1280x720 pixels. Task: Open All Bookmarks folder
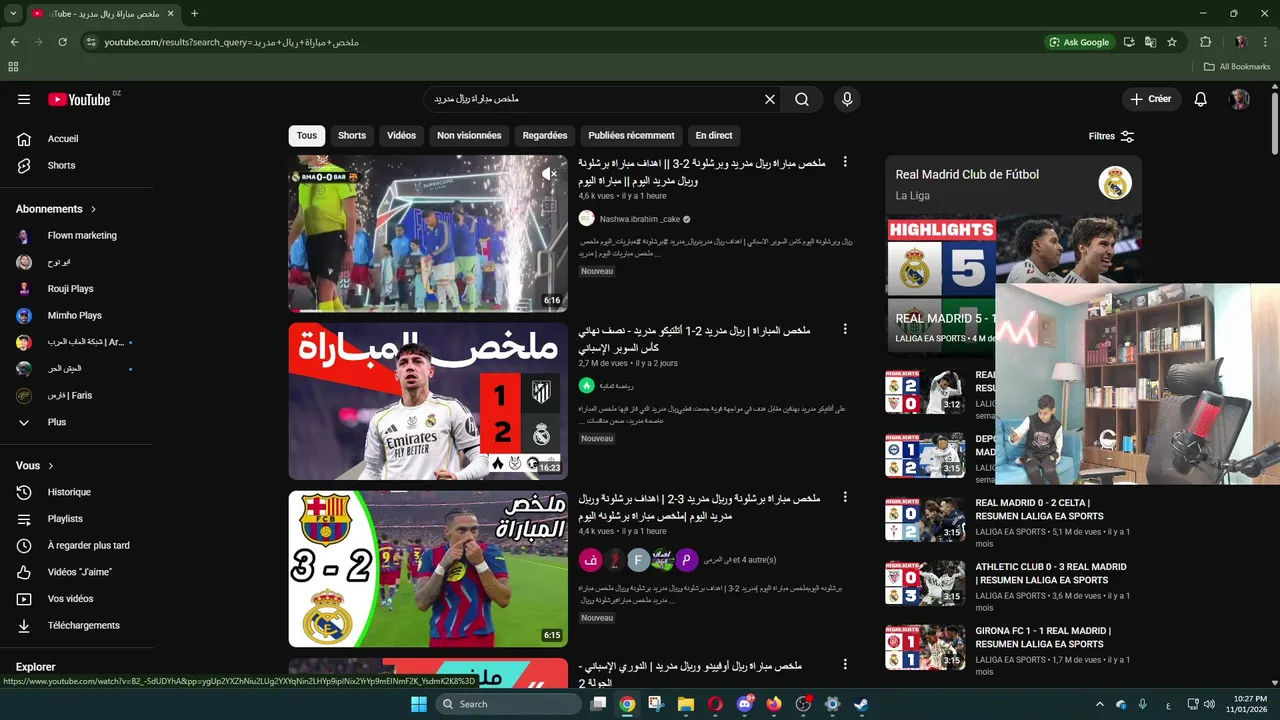(1237, 67)
